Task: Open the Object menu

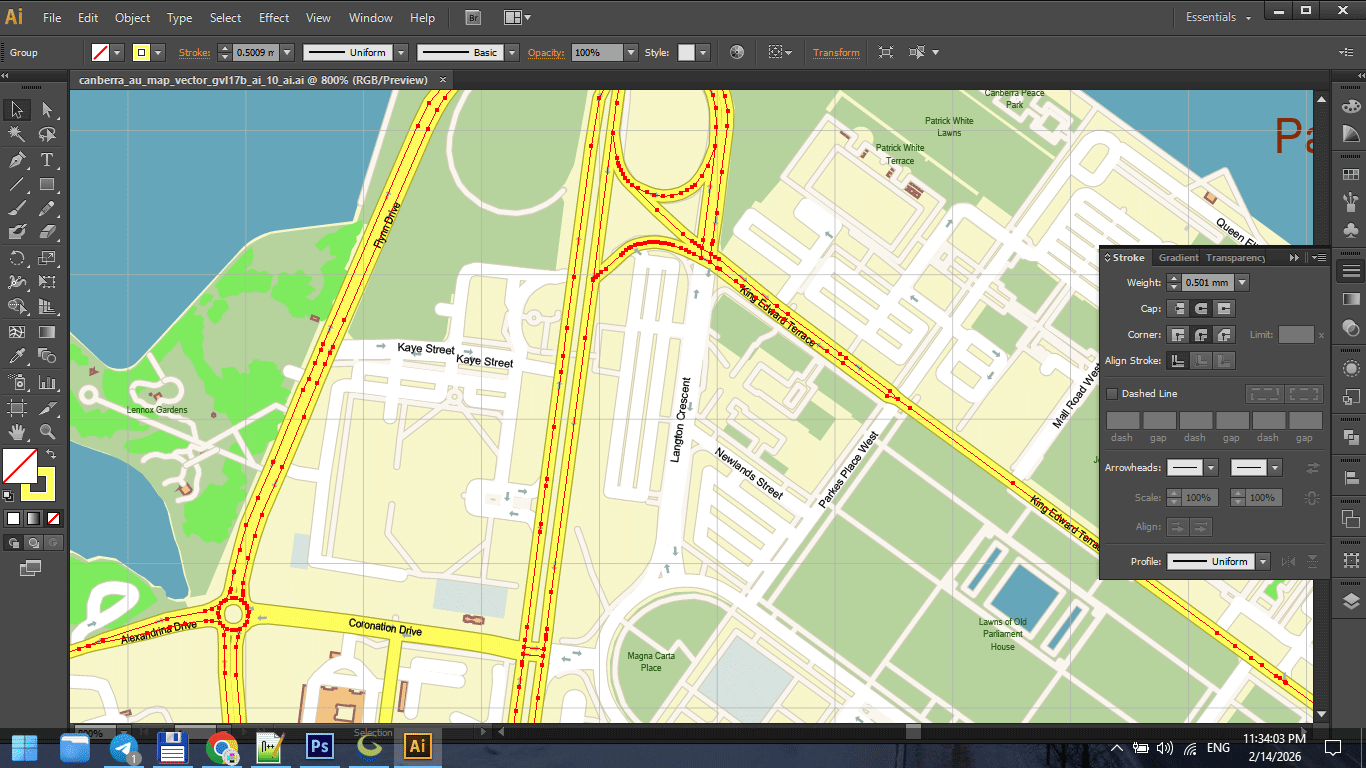Action: click(x=131, y=17)
